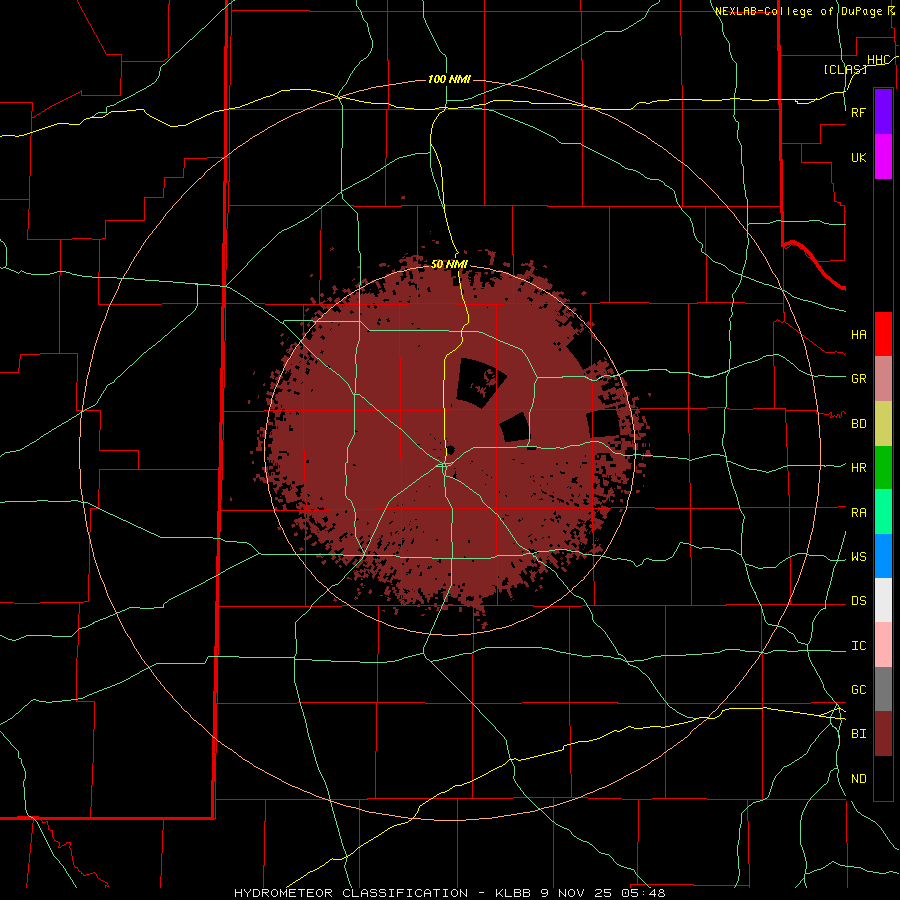The height and width of the screenshot is (900, 900).
Task: Click the 9 NOV 25 05:48 timestamp
Action: 603,893
